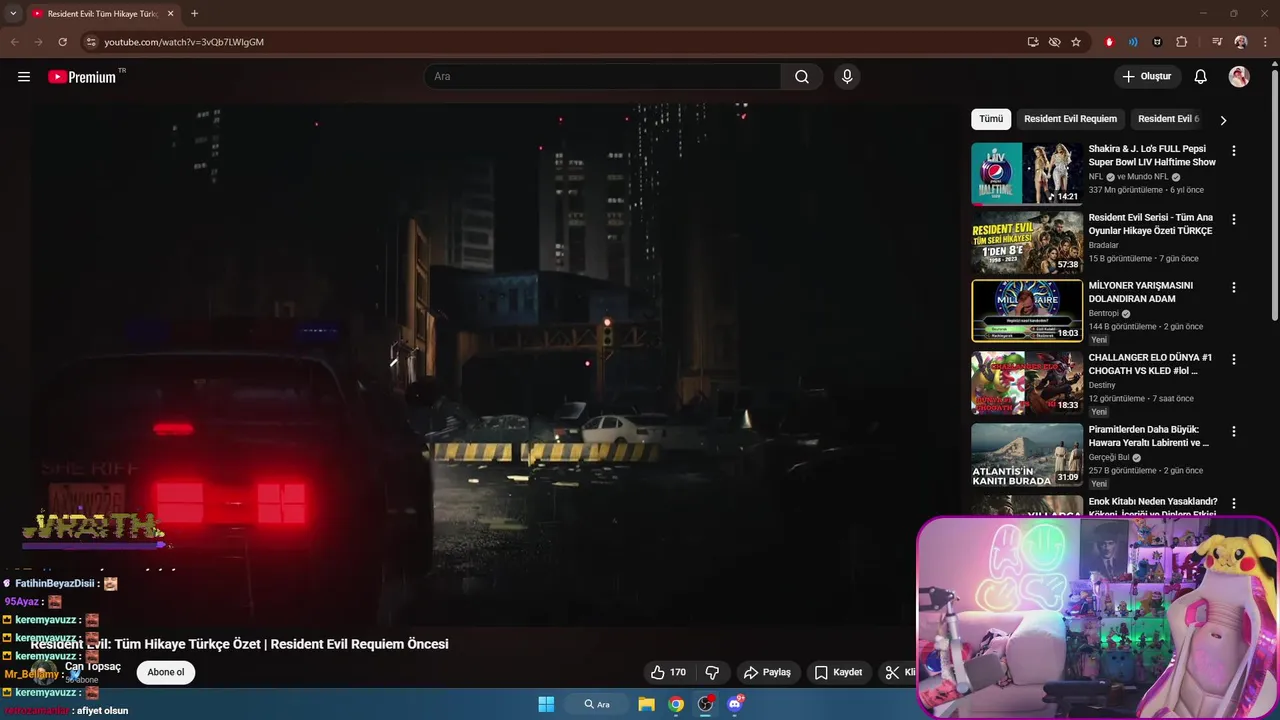Open File Explorer from taskbar

tap(646, 704)
